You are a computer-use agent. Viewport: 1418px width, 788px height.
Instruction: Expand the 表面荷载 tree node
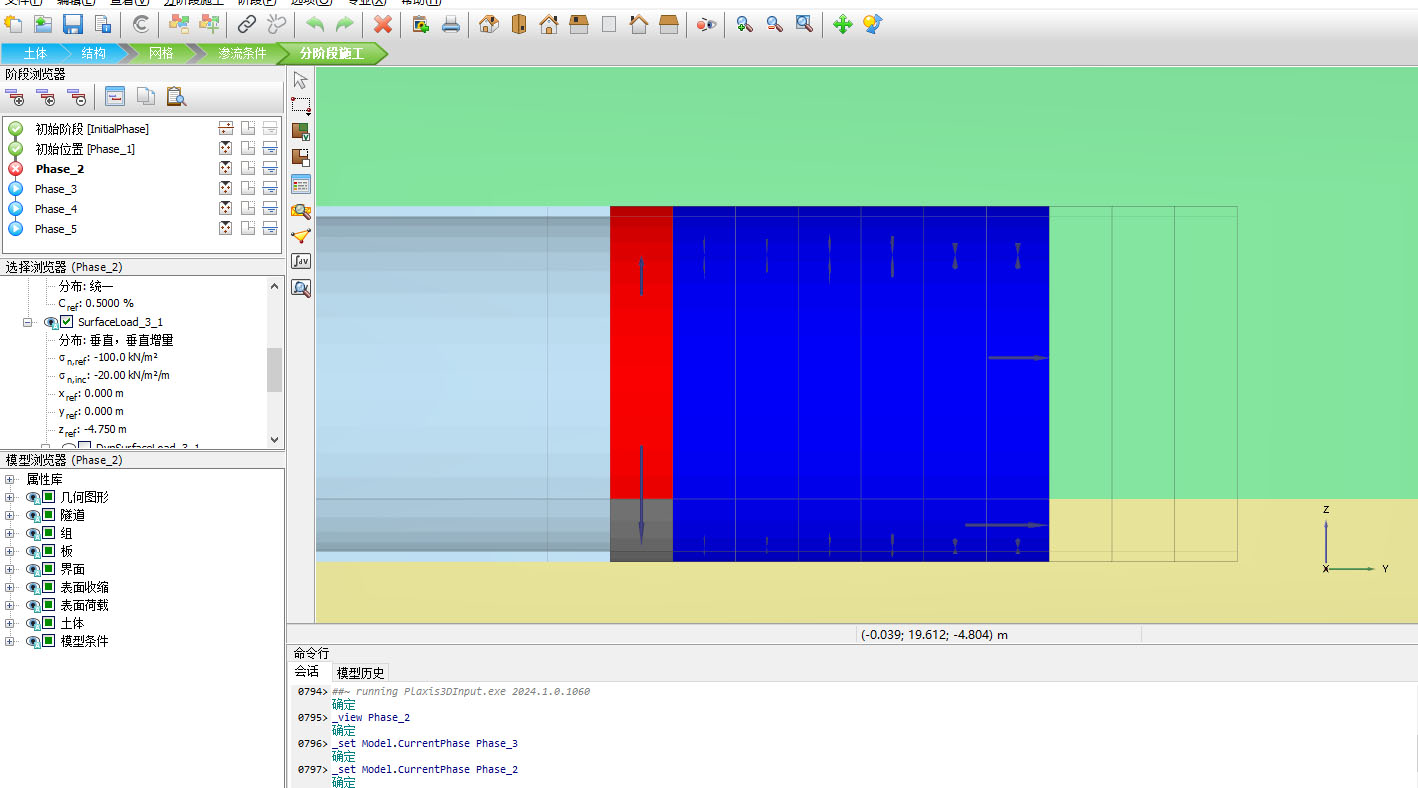(x=10, y=605)
